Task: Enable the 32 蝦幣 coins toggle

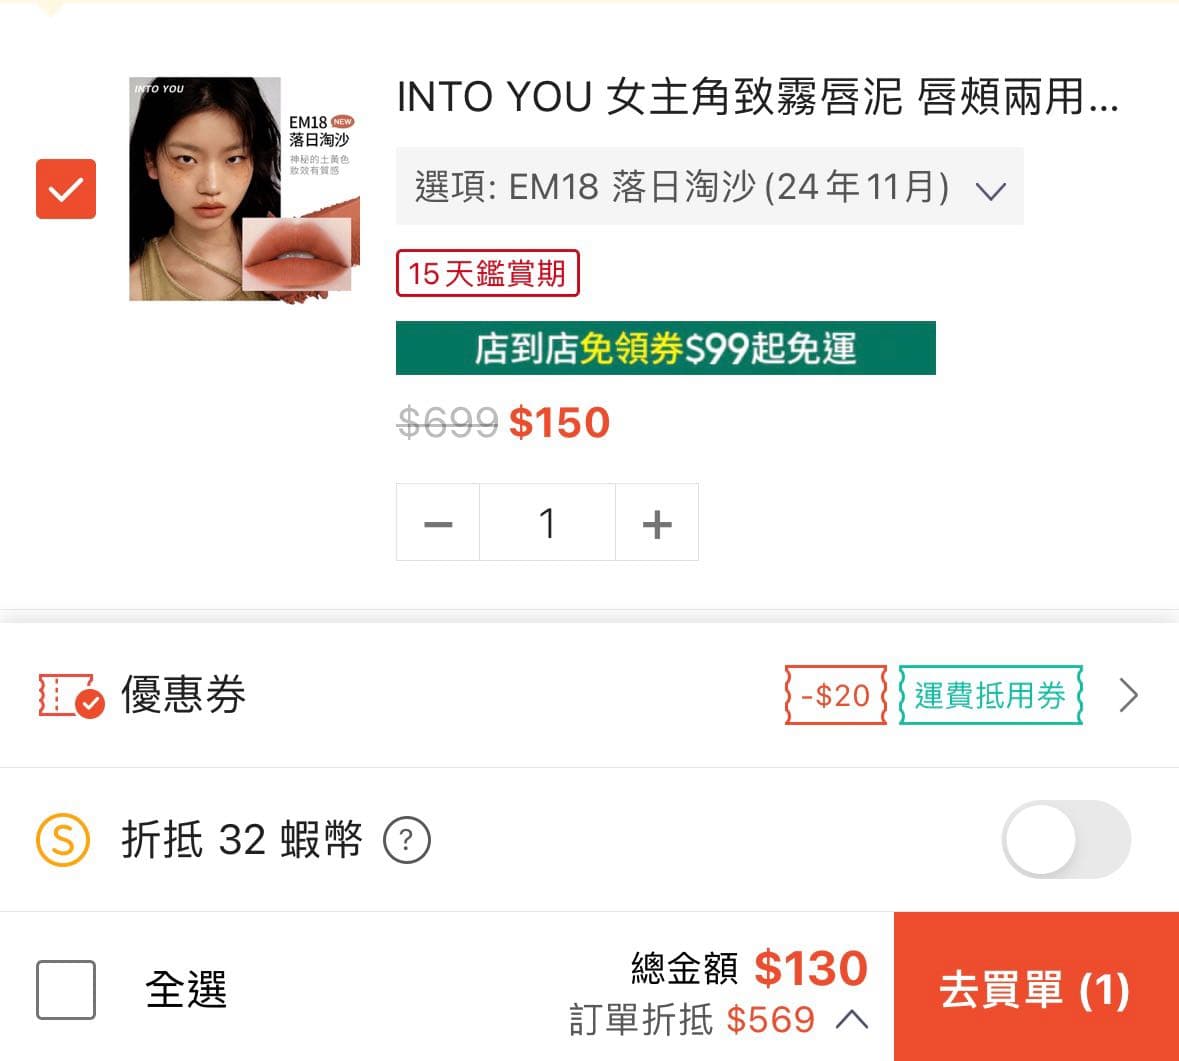Action: click(1066, 840)
